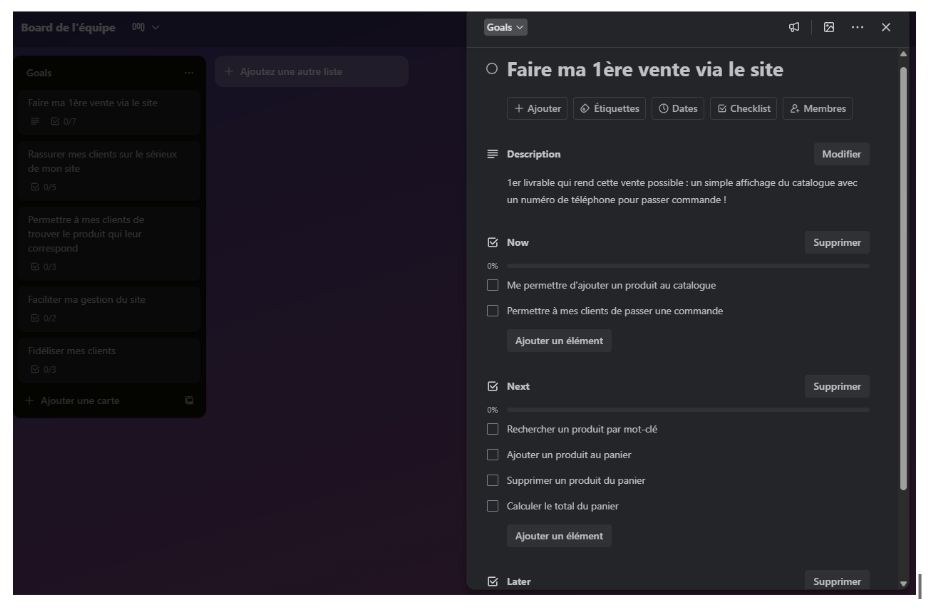The image size is (941, 609).
Task: Close the card detail panel
Action: (886, 27)
